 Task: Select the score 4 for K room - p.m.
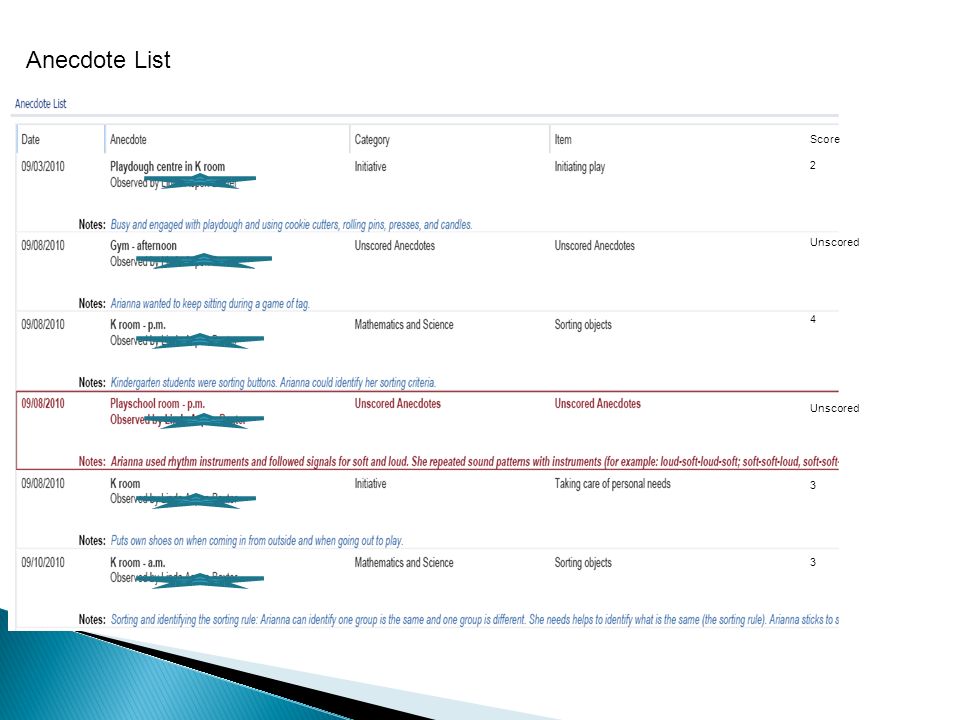click(x=812, y=319)
